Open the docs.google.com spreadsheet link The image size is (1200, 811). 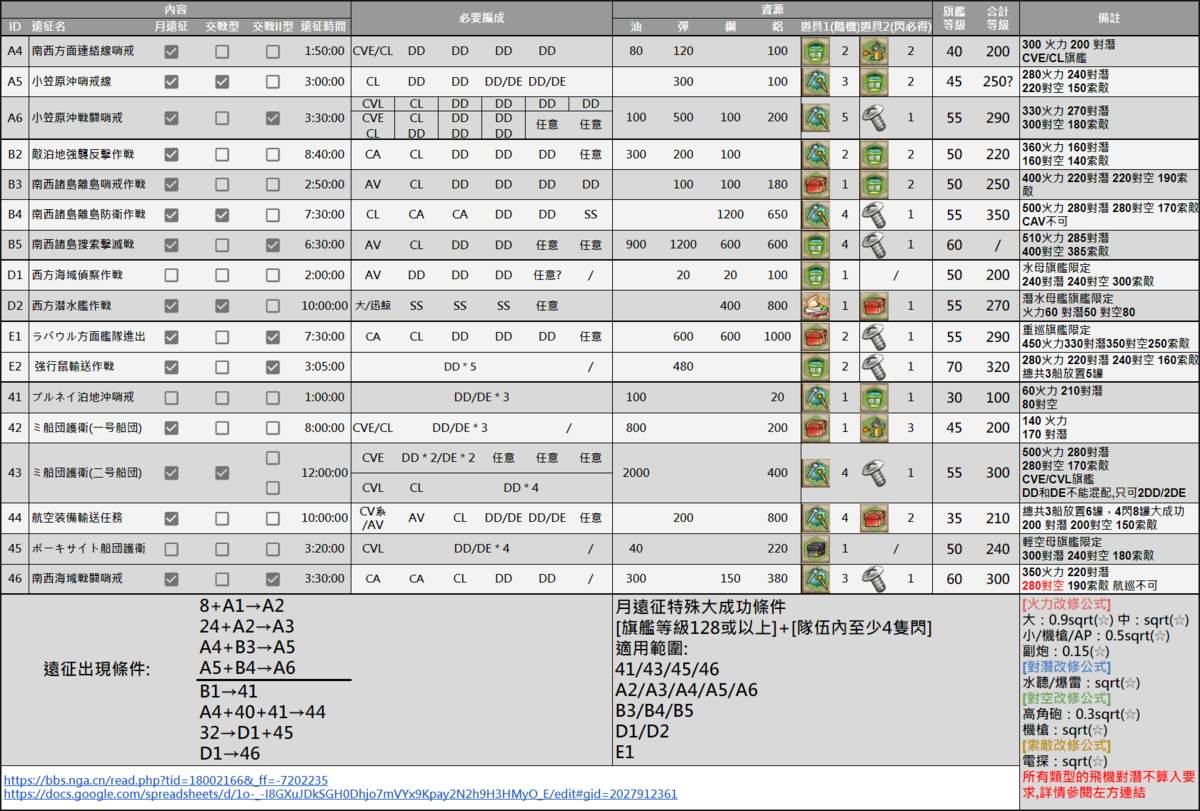click(x=340, y=794)
